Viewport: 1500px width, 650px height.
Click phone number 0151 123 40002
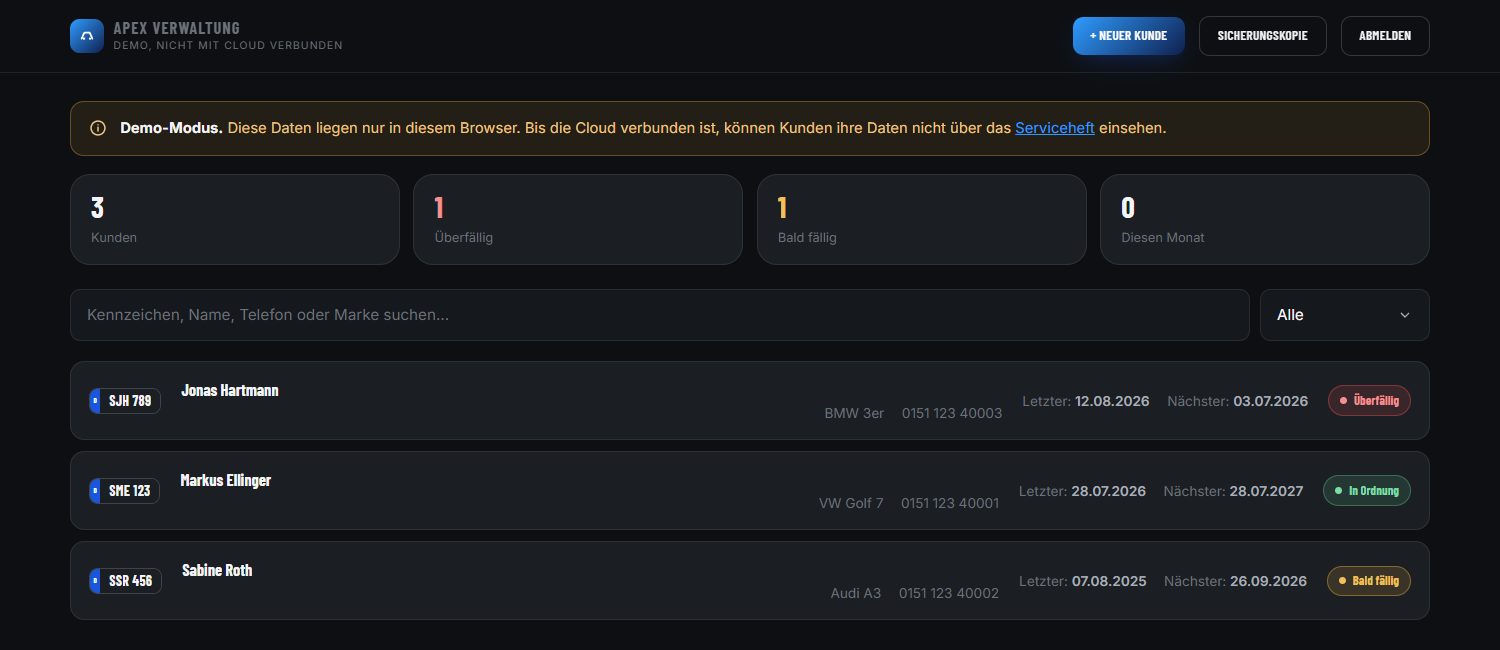949,593
